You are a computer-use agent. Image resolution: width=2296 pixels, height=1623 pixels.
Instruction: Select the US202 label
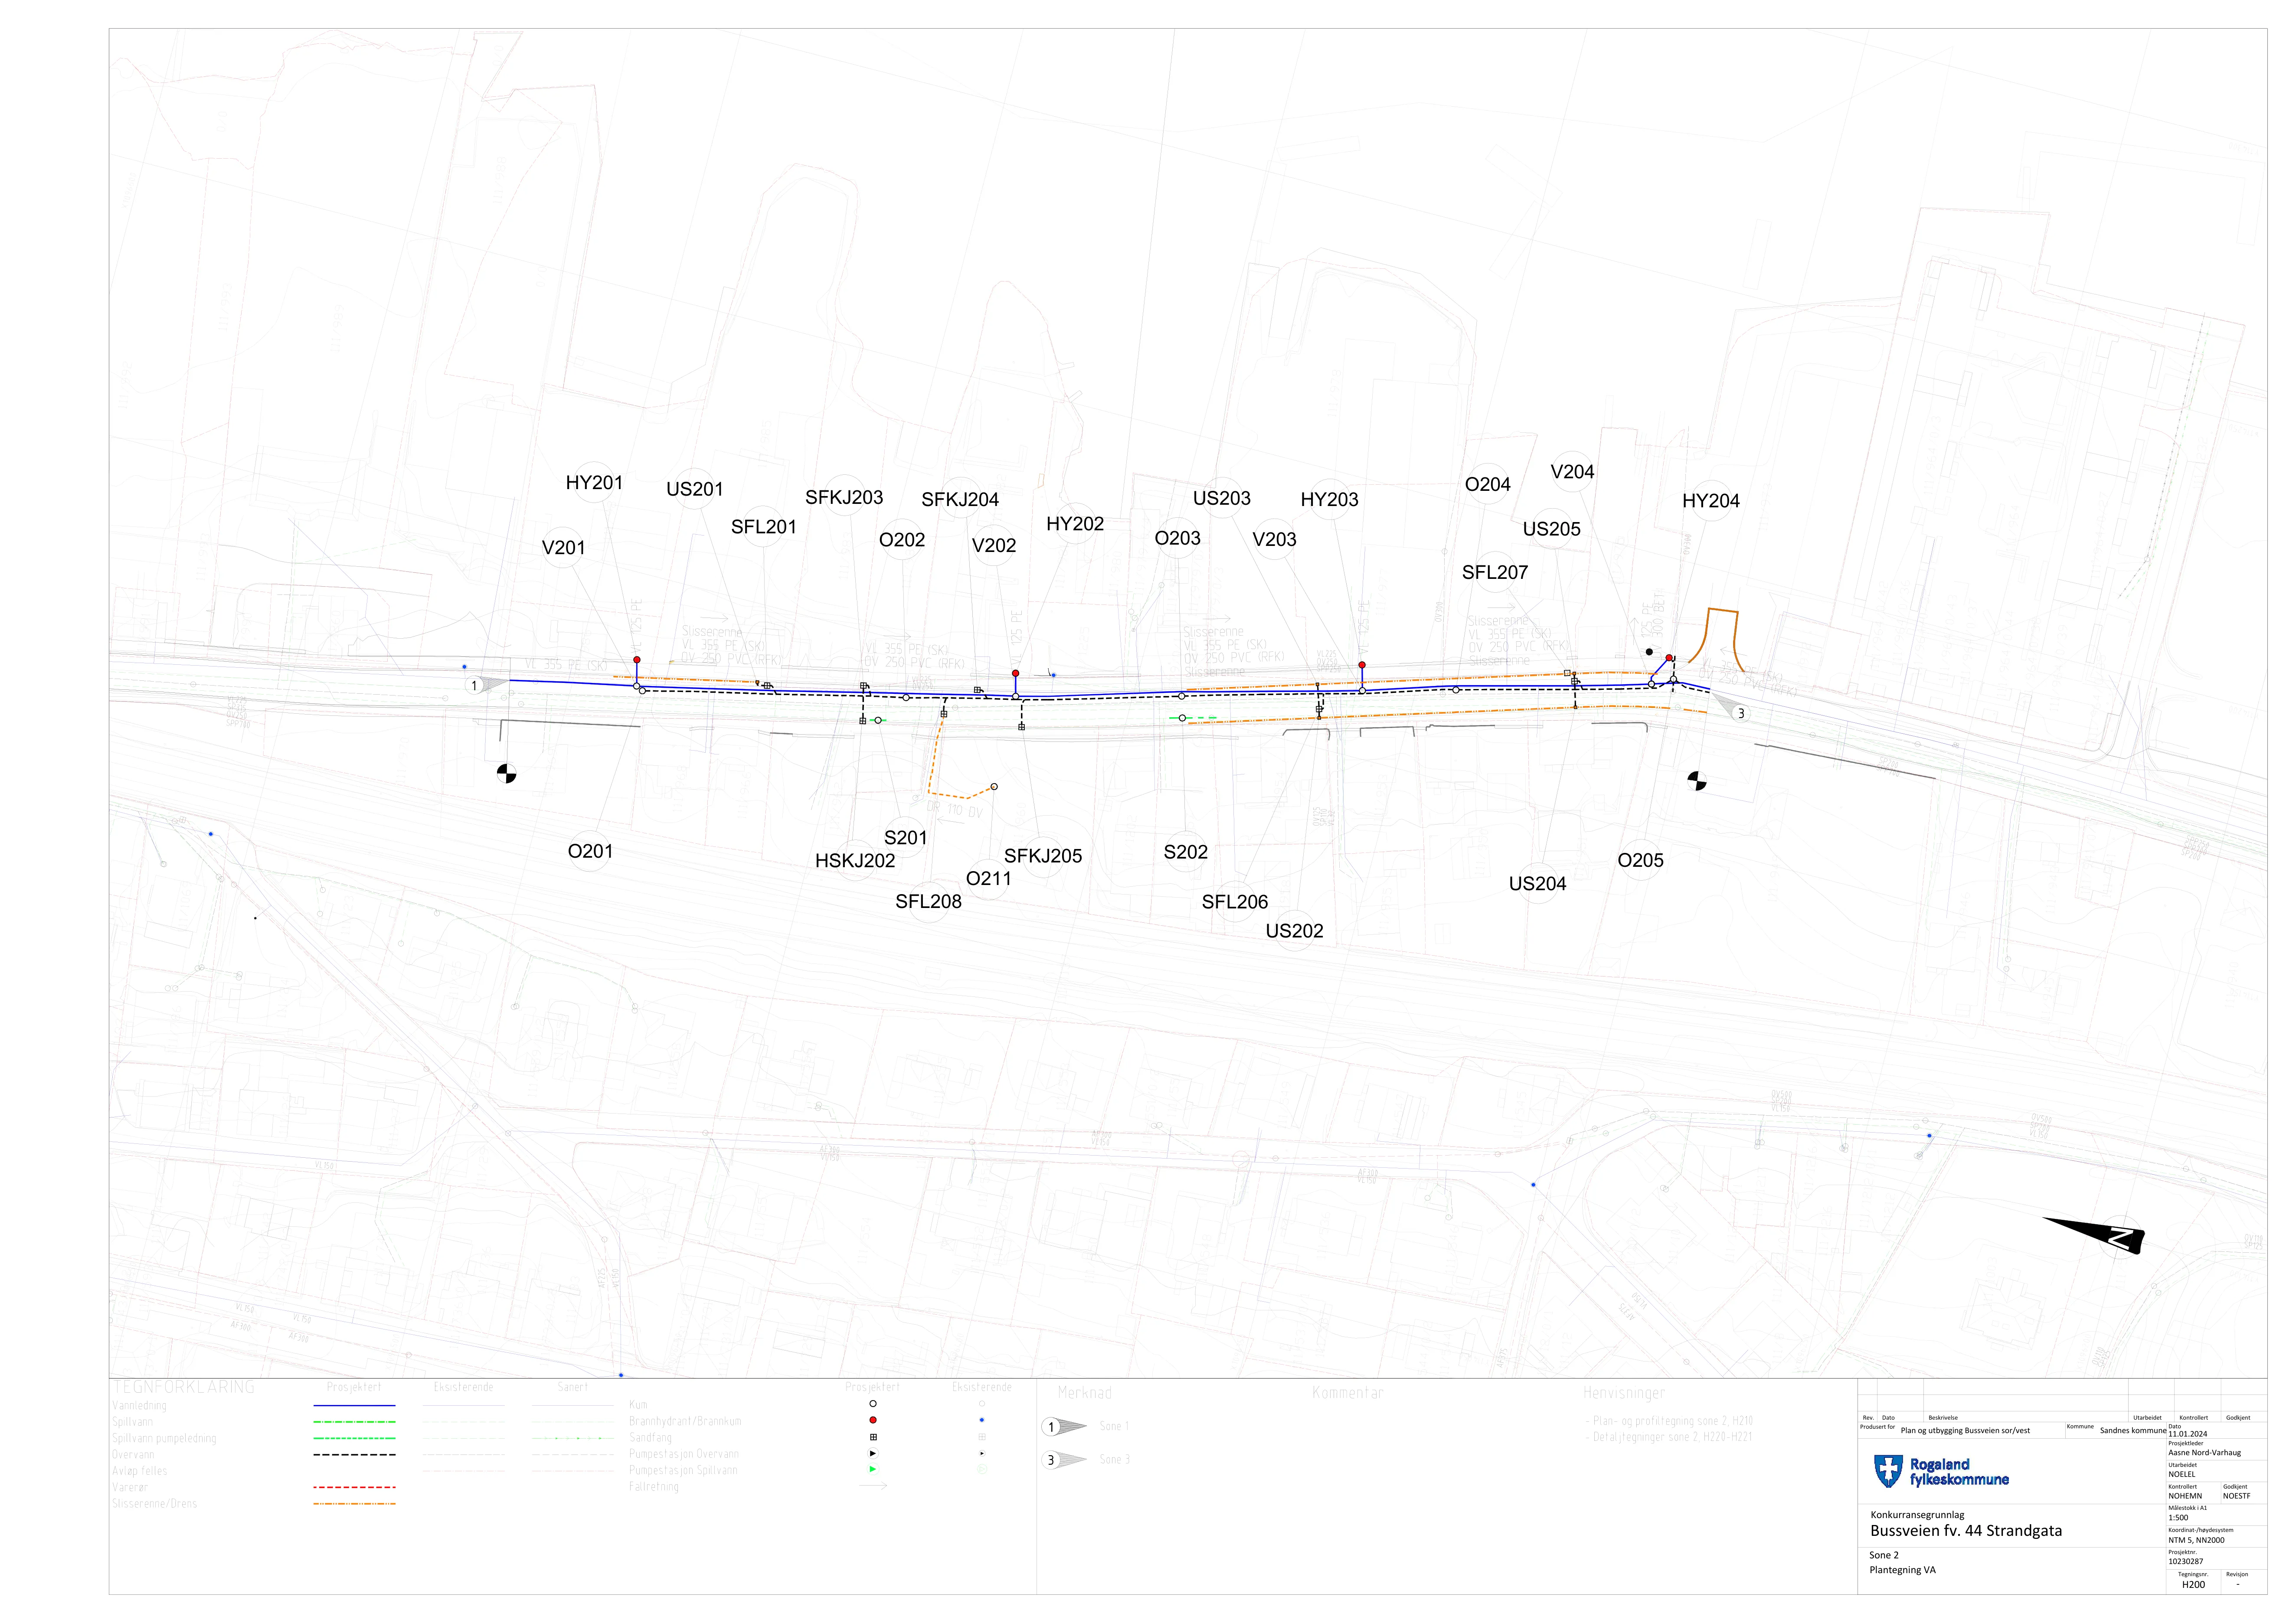click(x=1295, y=931)
